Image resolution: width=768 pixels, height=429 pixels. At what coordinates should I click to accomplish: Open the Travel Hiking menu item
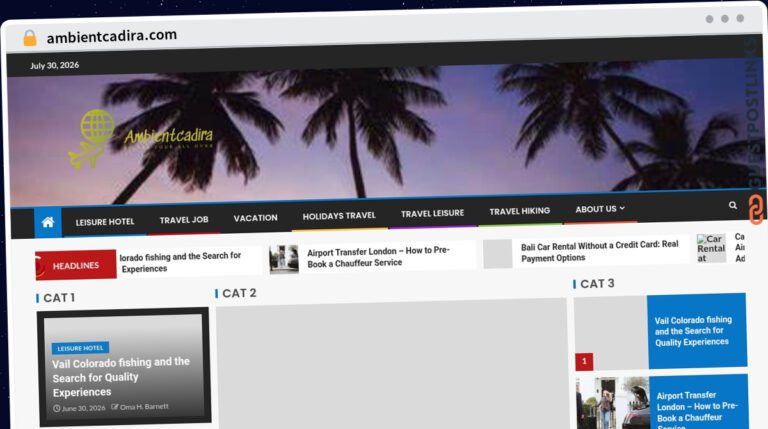coord(519,211)
